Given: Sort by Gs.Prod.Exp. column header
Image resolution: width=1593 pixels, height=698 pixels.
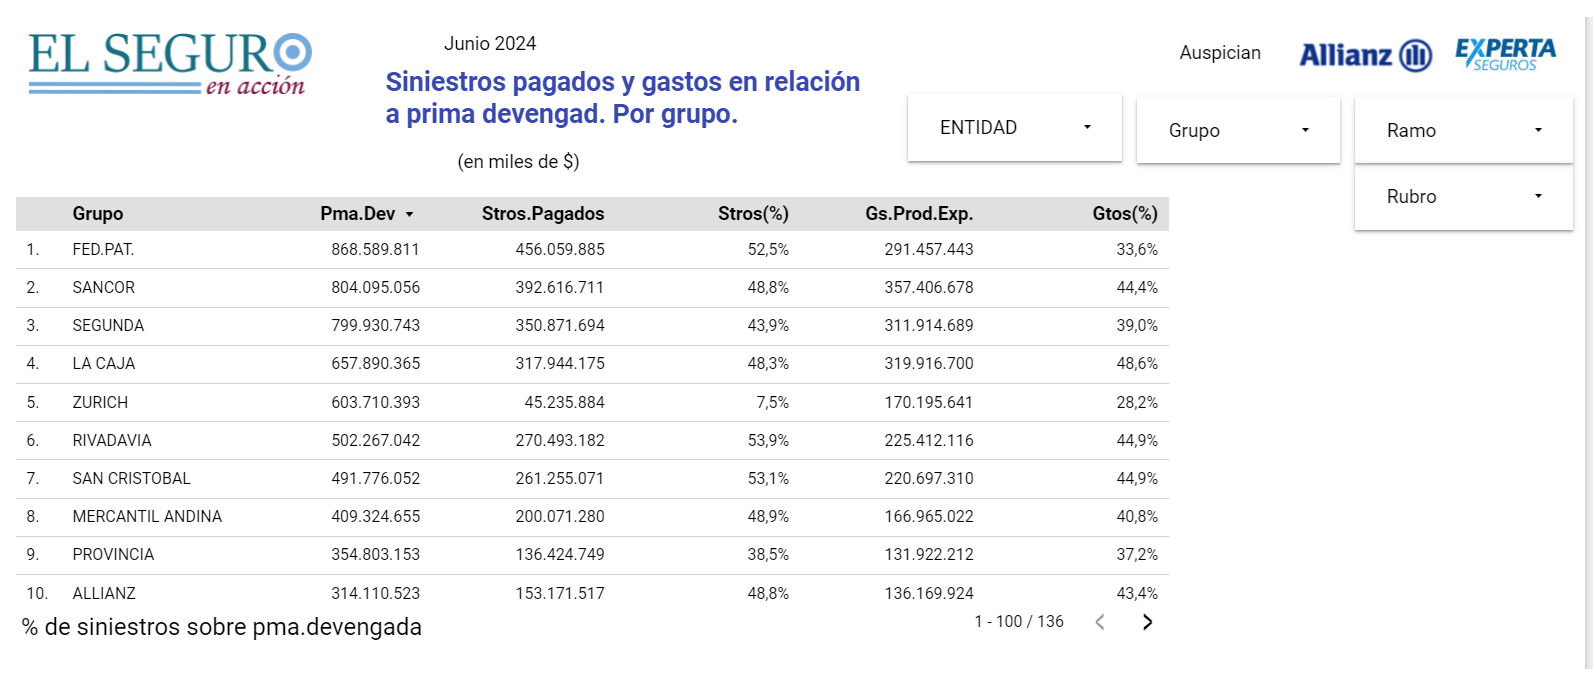Looking at the screenshot, I should (x=919, y=214).
